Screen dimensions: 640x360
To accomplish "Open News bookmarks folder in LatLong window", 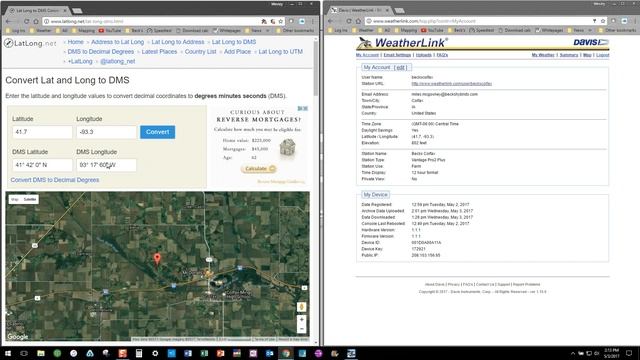I will pos(253,31).
